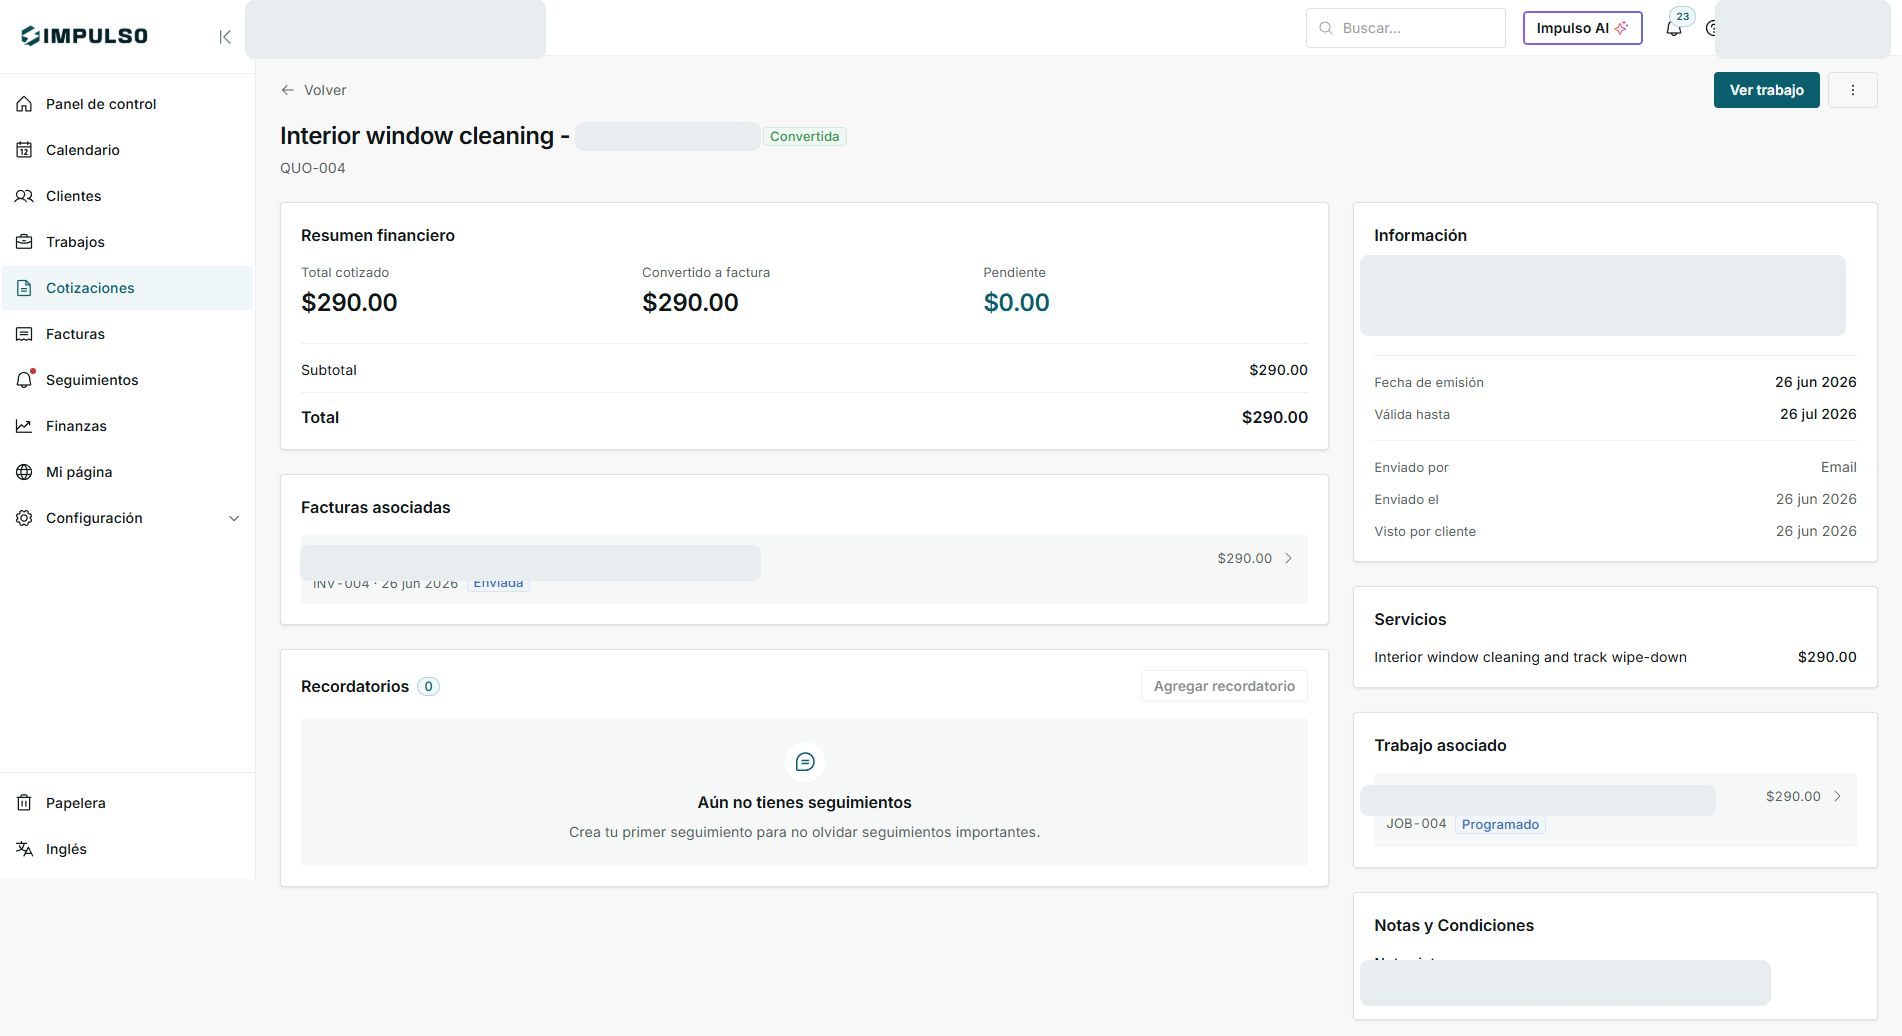This screenshot has width=1902, height=1036.
Task: Switch language to Inglés
Action: (127, 849)
